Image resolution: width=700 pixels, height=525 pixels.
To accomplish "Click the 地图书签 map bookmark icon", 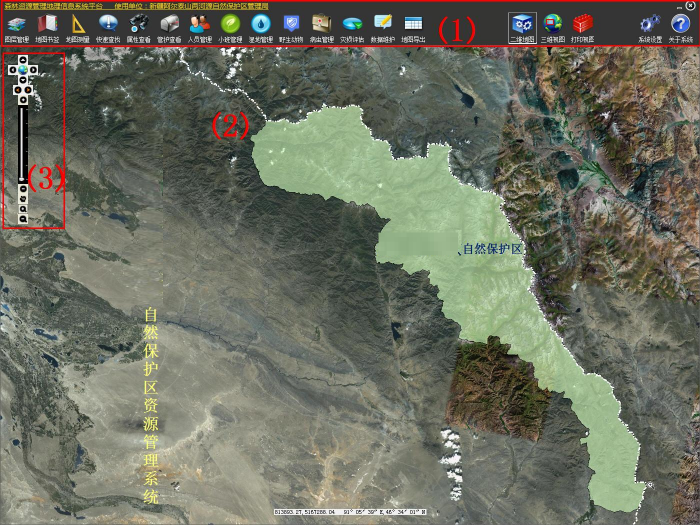I will [47, 26].
